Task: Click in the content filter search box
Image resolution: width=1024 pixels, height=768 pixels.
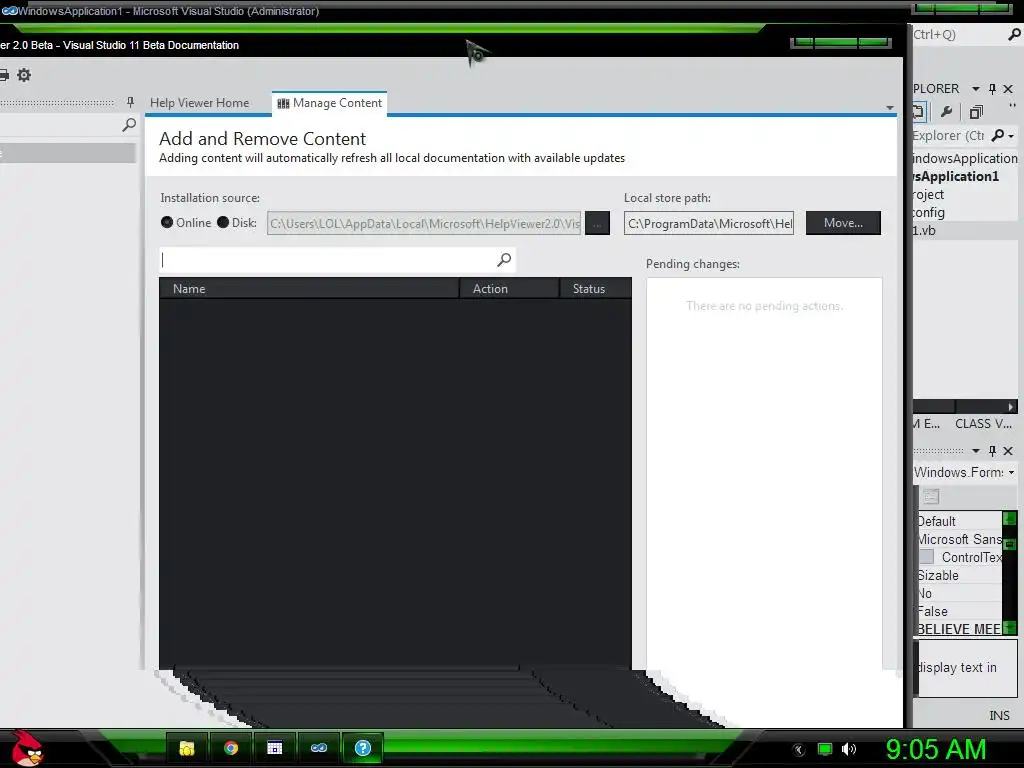Action: (338, 260)
